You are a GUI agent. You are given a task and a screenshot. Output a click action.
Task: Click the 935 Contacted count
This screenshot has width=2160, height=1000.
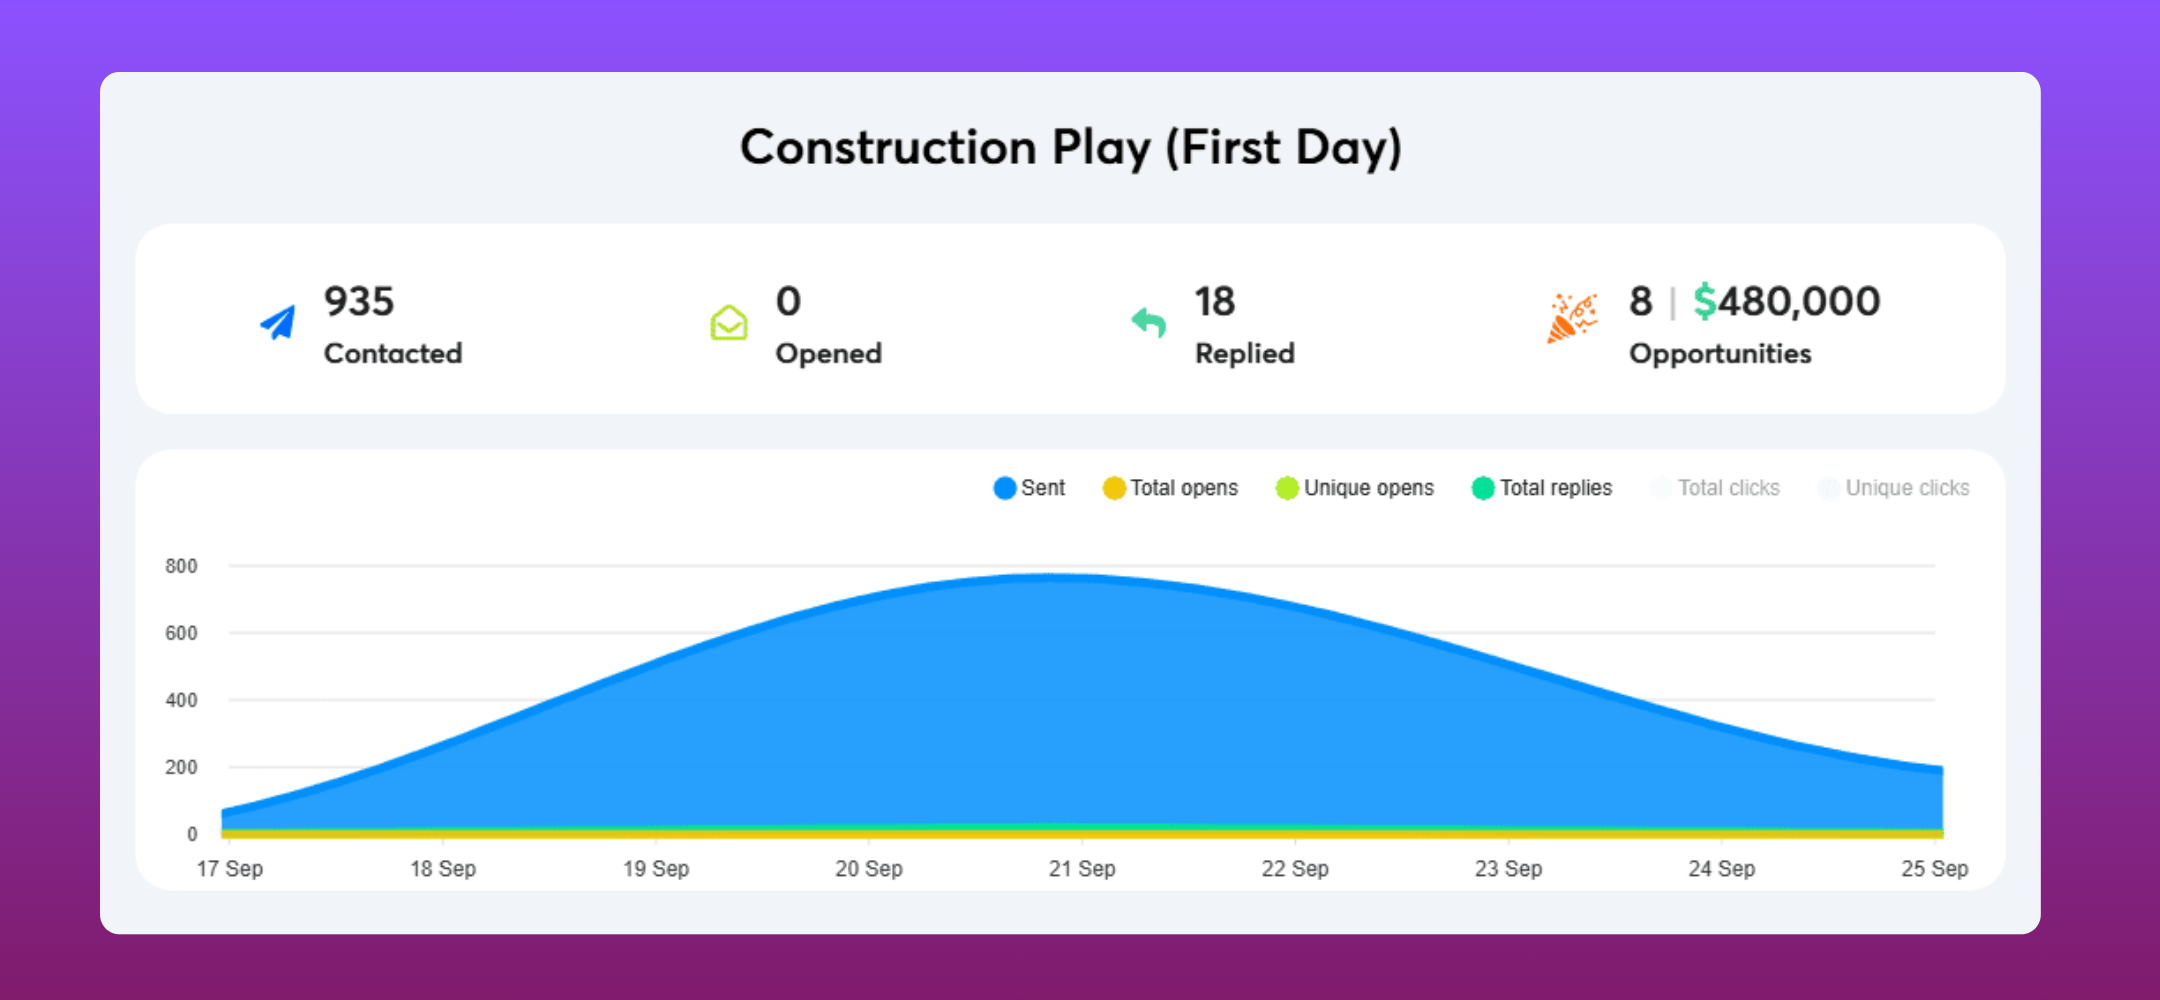[x=359, y=301]
